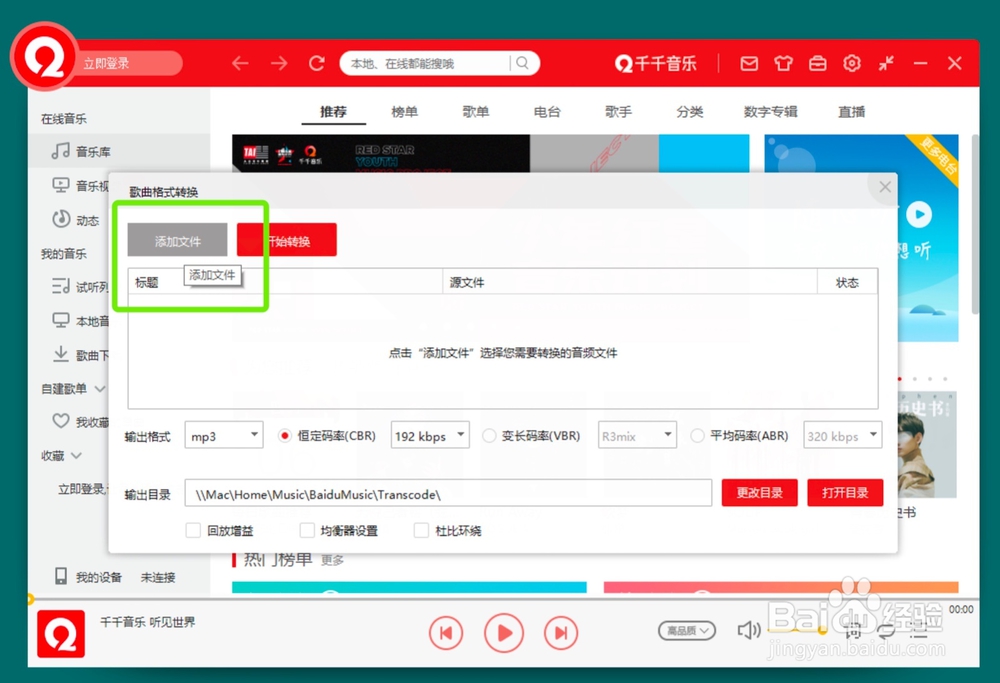The height and width of the screenshot is (683, 1000).
Task: Enable the 回放增益 checkbox
Action: 193,530
